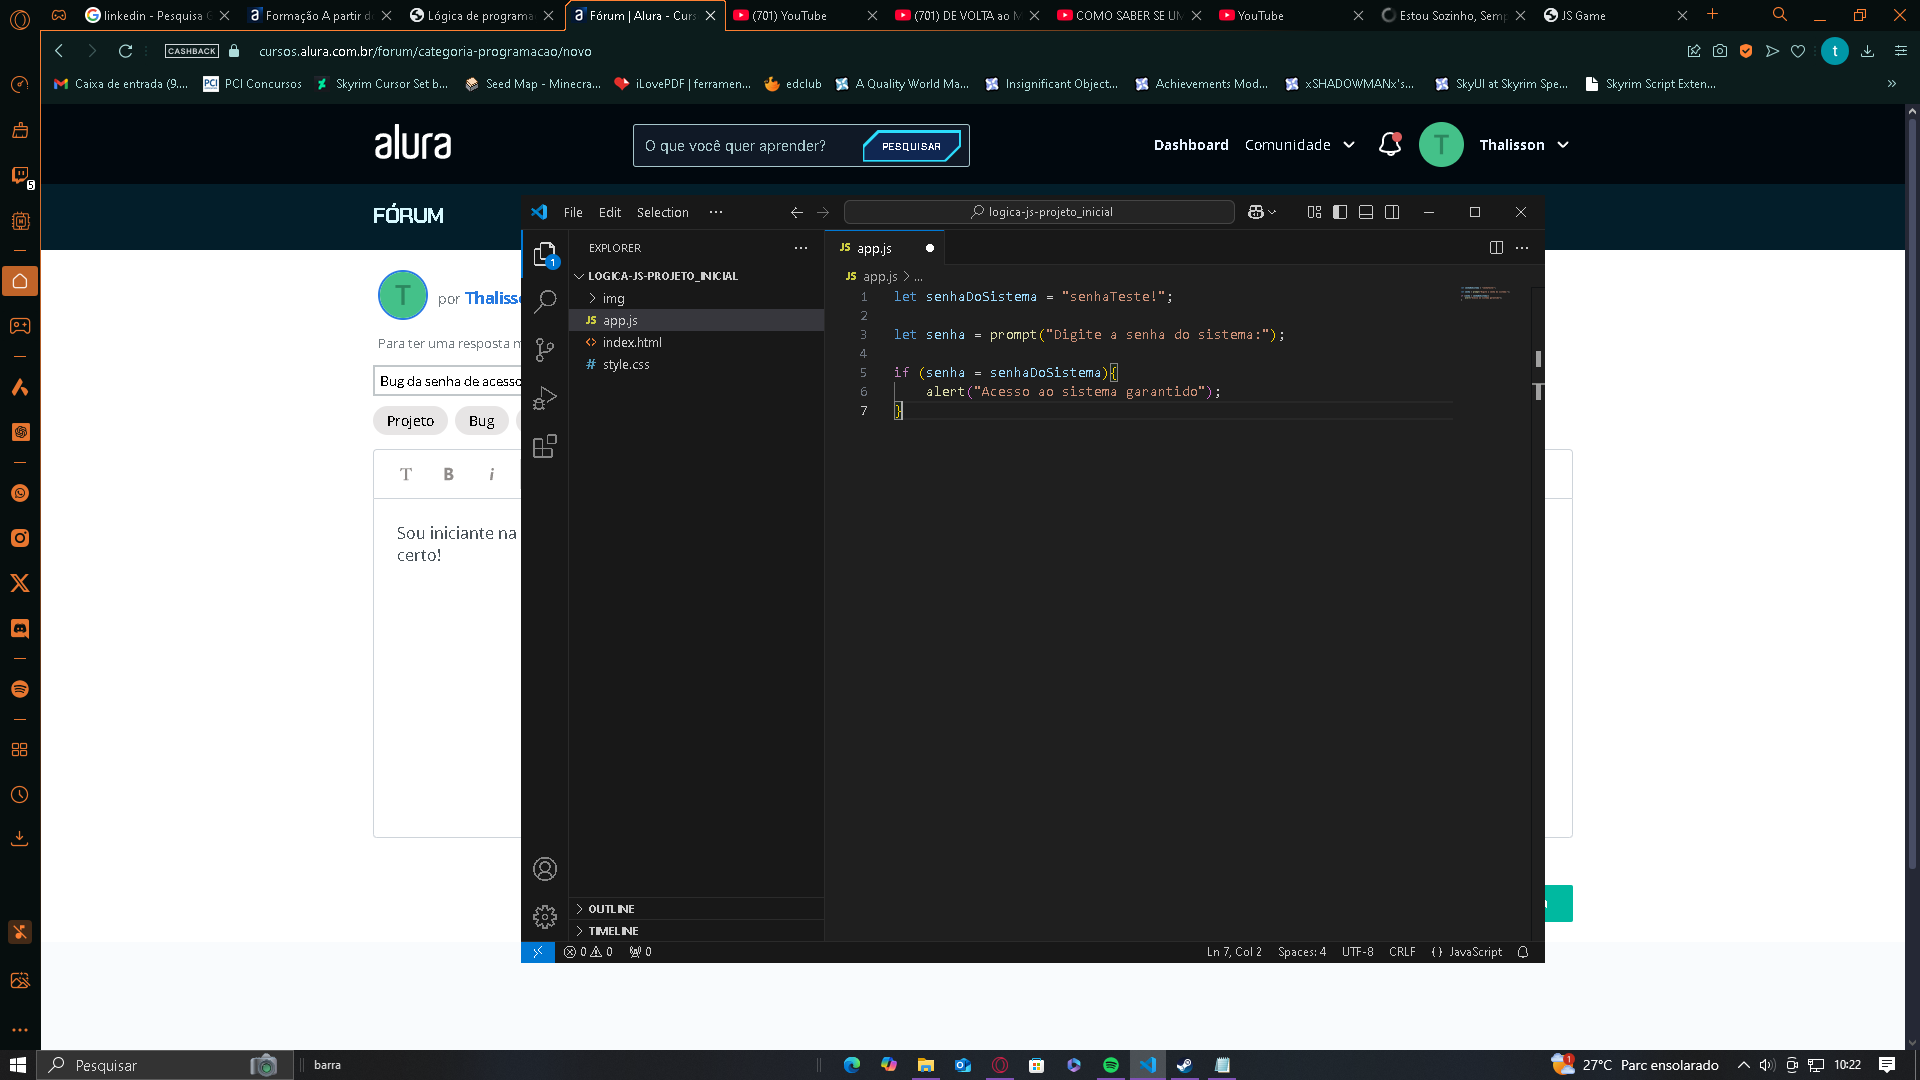The width and height of the screenshot is (1920, 1080).
Task: Open Alura notifications bell
Action: tap(1390, 145)
